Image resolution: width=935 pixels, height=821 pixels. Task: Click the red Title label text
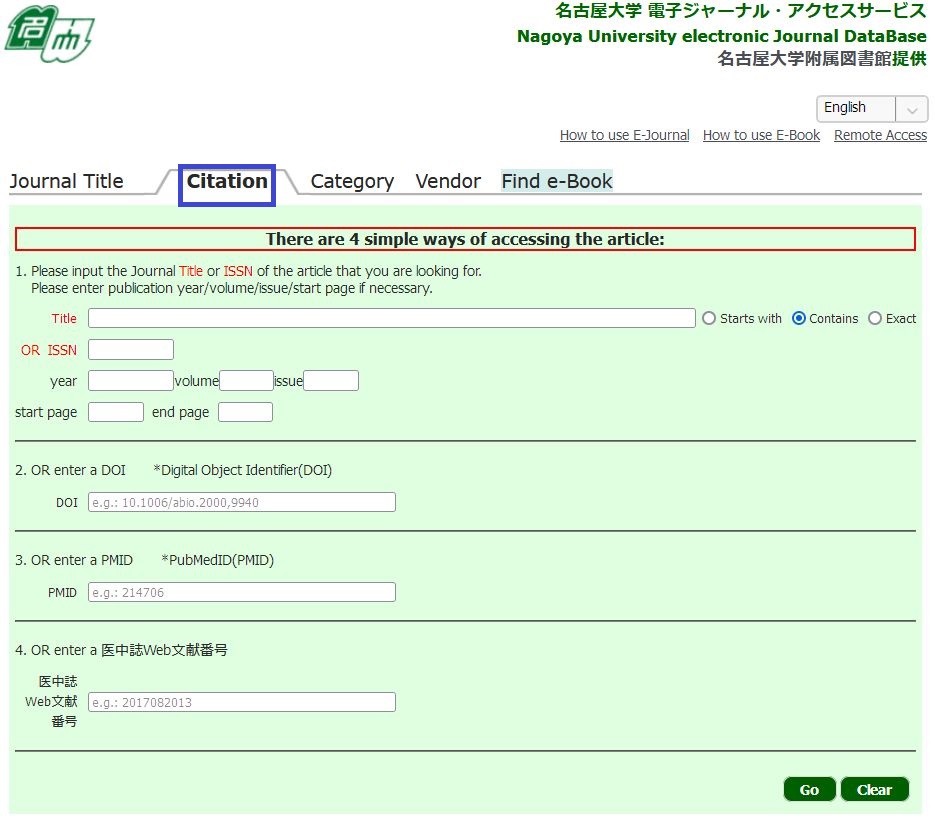[x=64, y=318]
